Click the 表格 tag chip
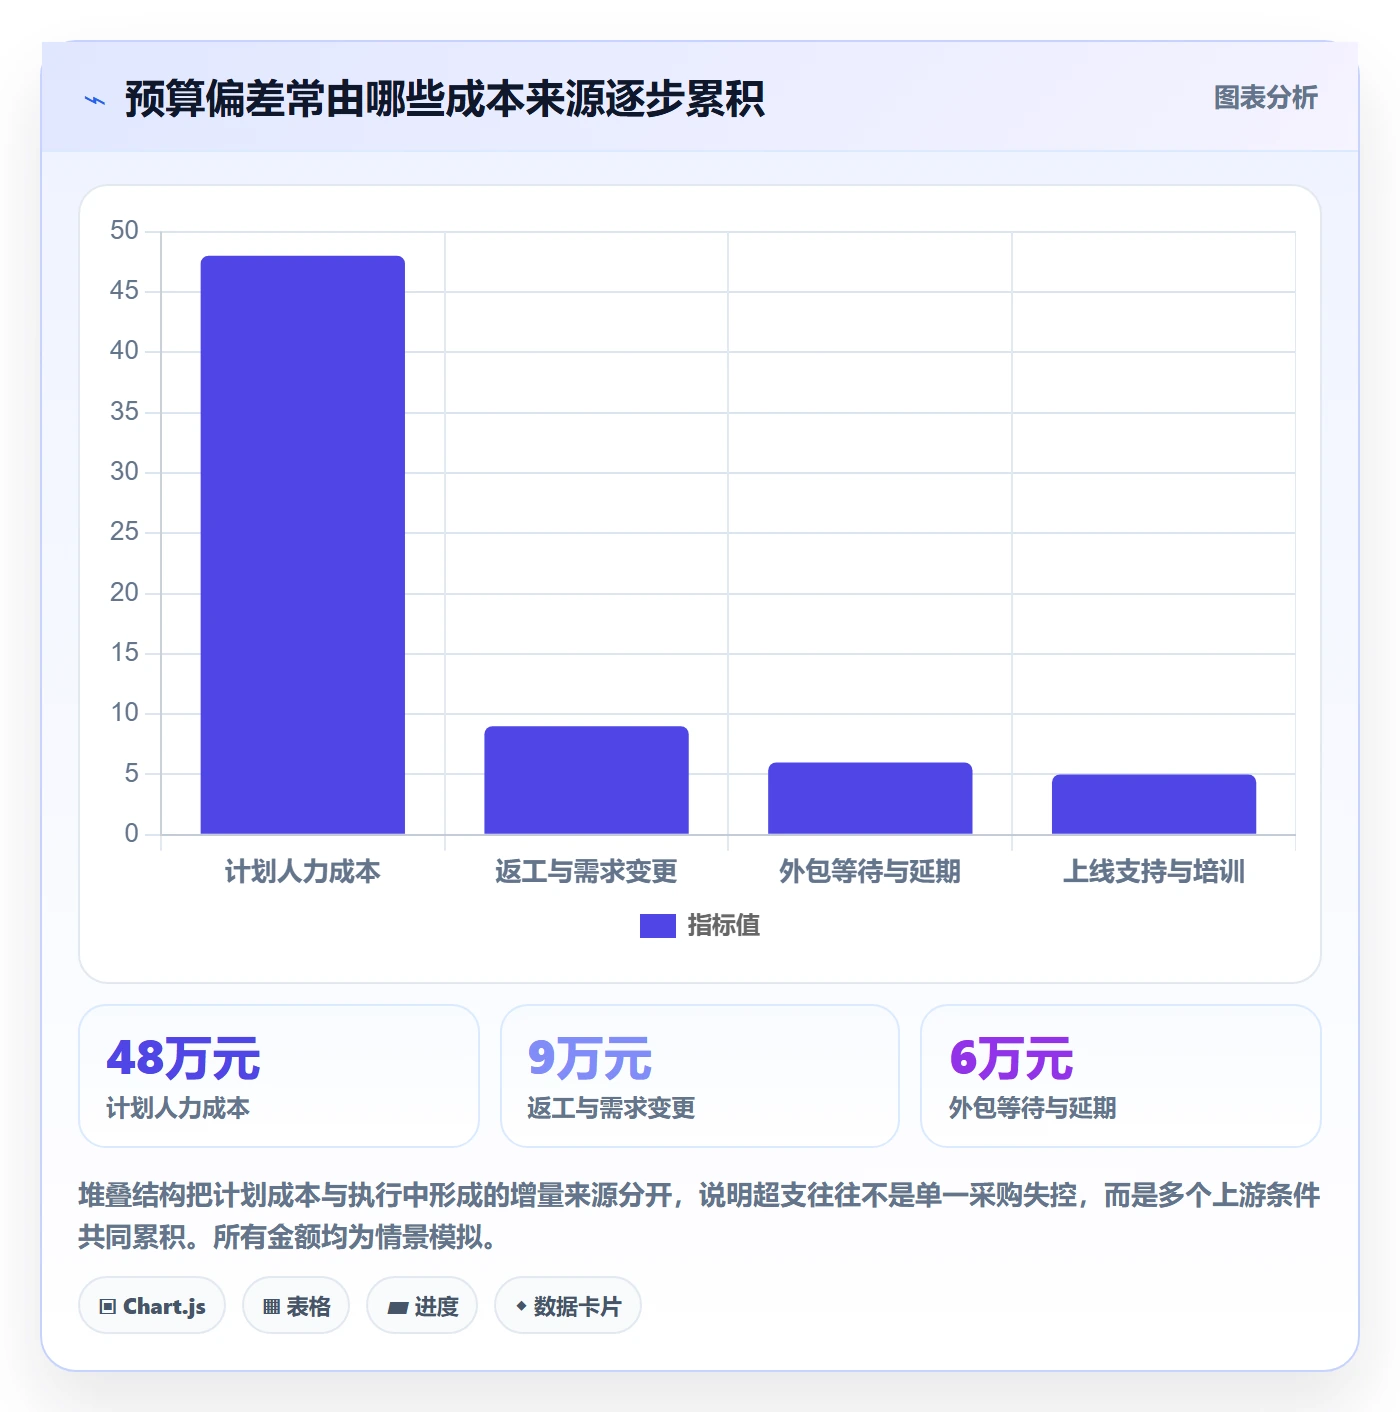 click(296, 1306)
